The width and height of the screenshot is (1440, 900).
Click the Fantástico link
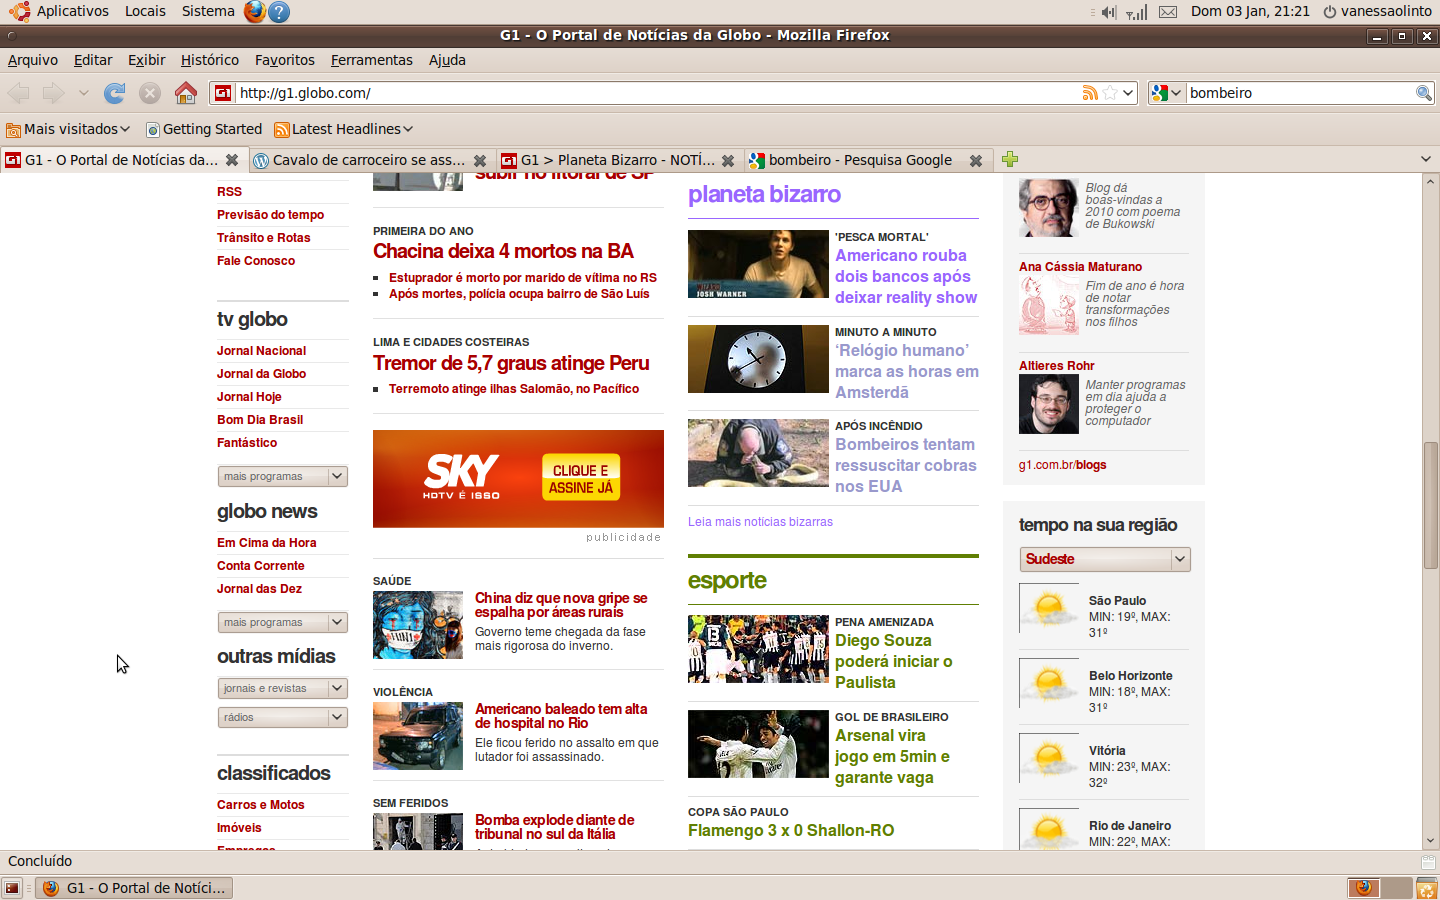pos(247,443)
